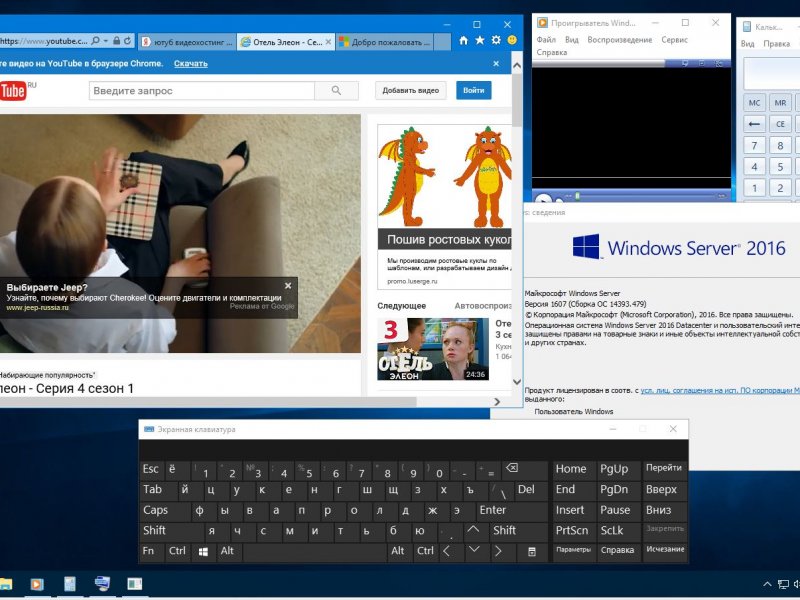Click the browser vertical scrollbar down arrow
Viewport: 800px width, 600px height.
click(517, 382)
